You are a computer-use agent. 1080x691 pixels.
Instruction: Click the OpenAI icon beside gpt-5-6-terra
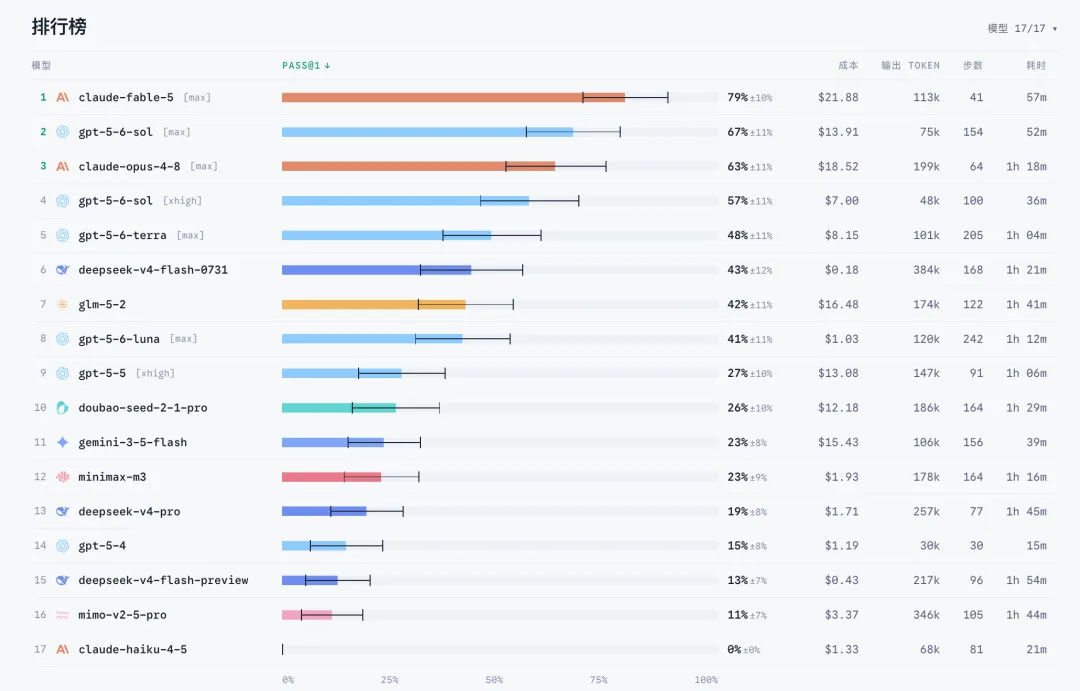[63, 235]
